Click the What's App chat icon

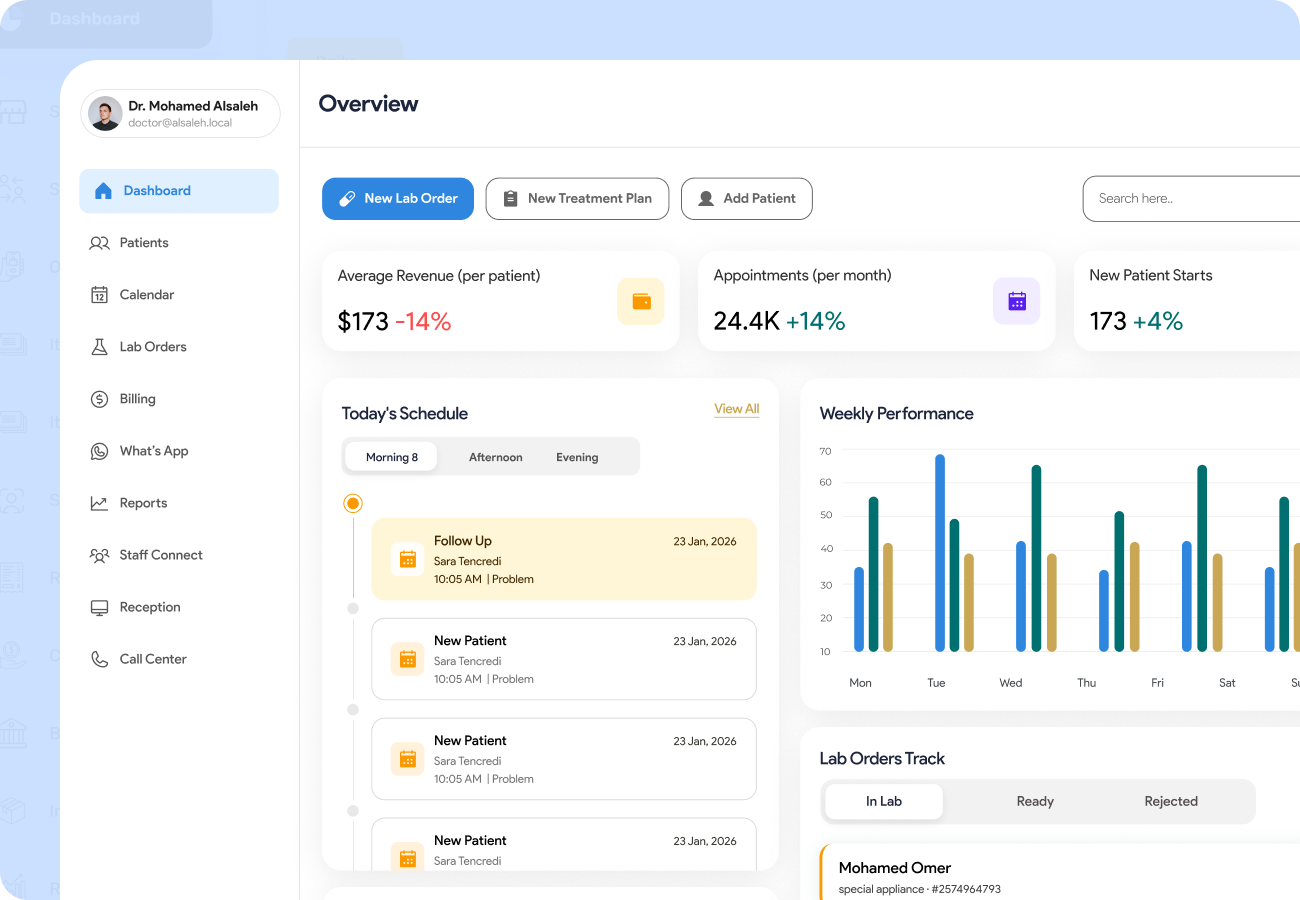(99, 451)
